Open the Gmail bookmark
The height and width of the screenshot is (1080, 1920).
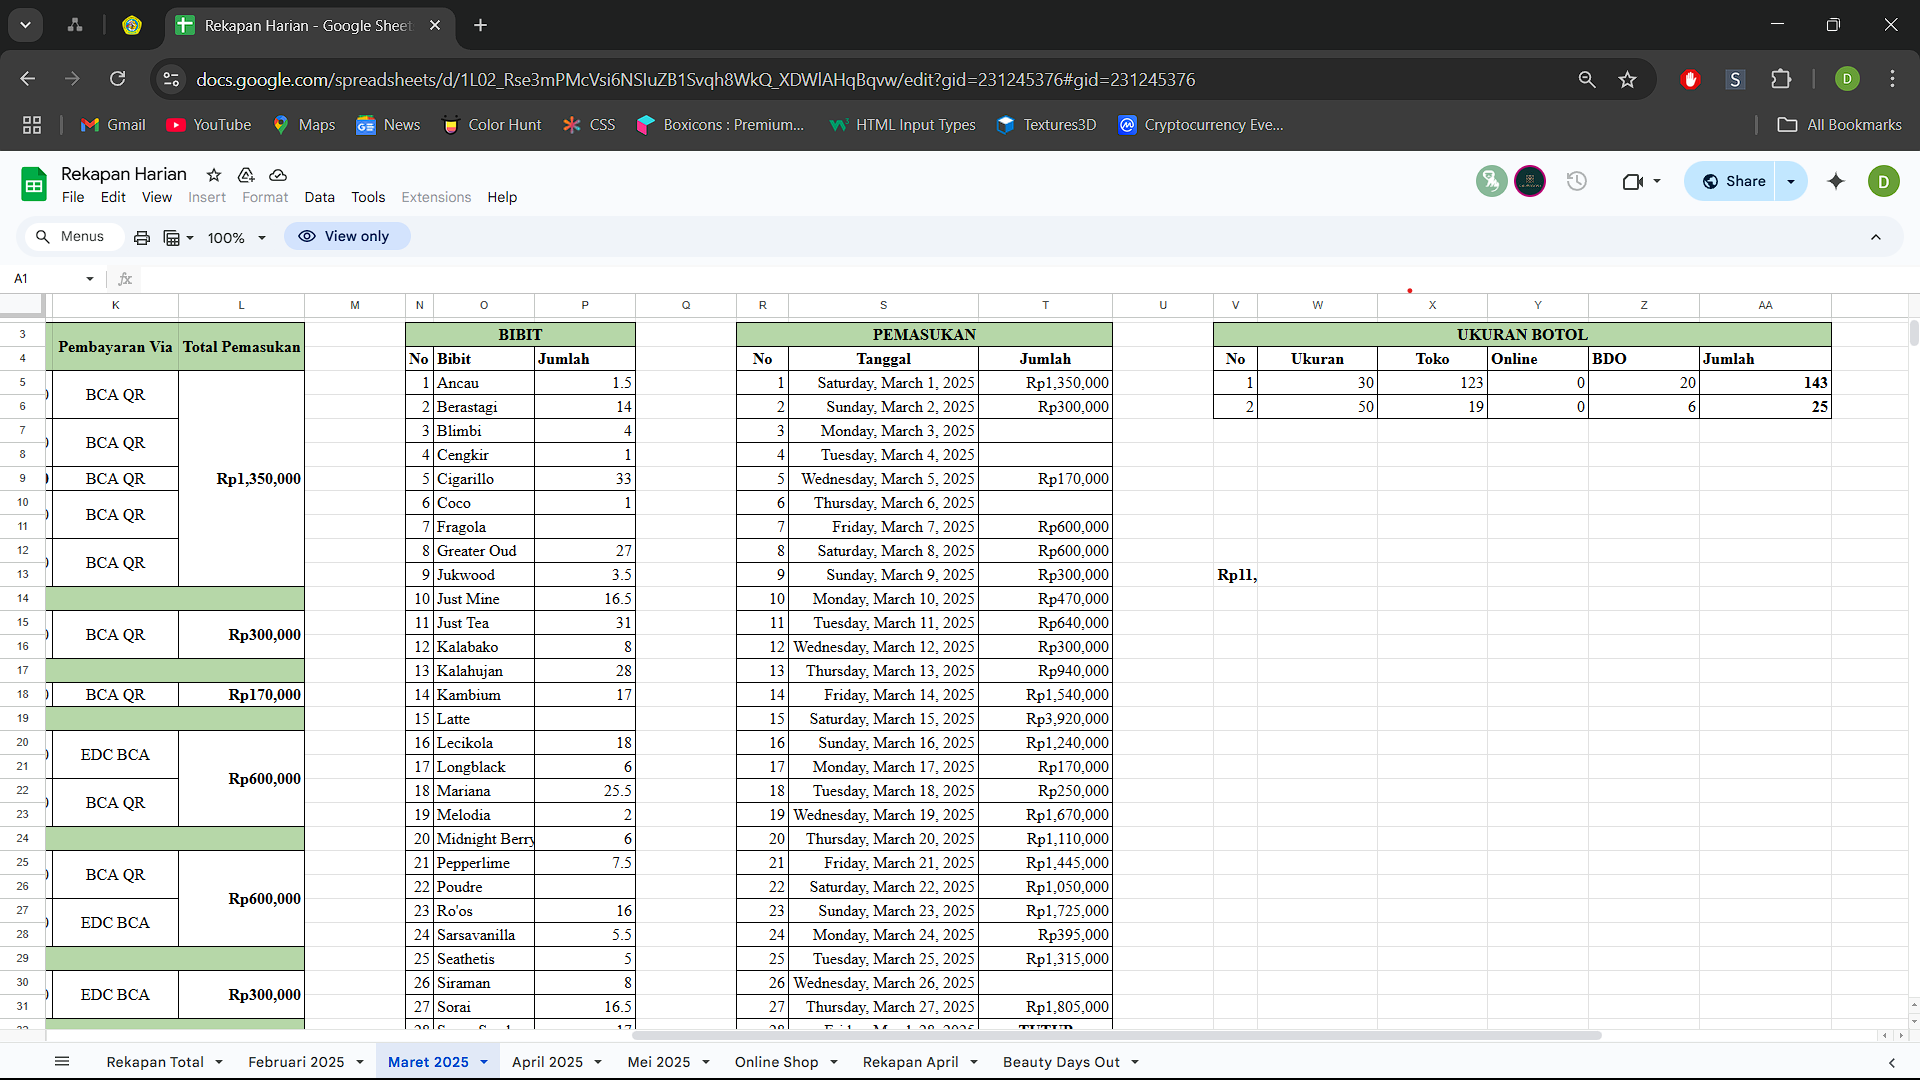coord(113,125)
